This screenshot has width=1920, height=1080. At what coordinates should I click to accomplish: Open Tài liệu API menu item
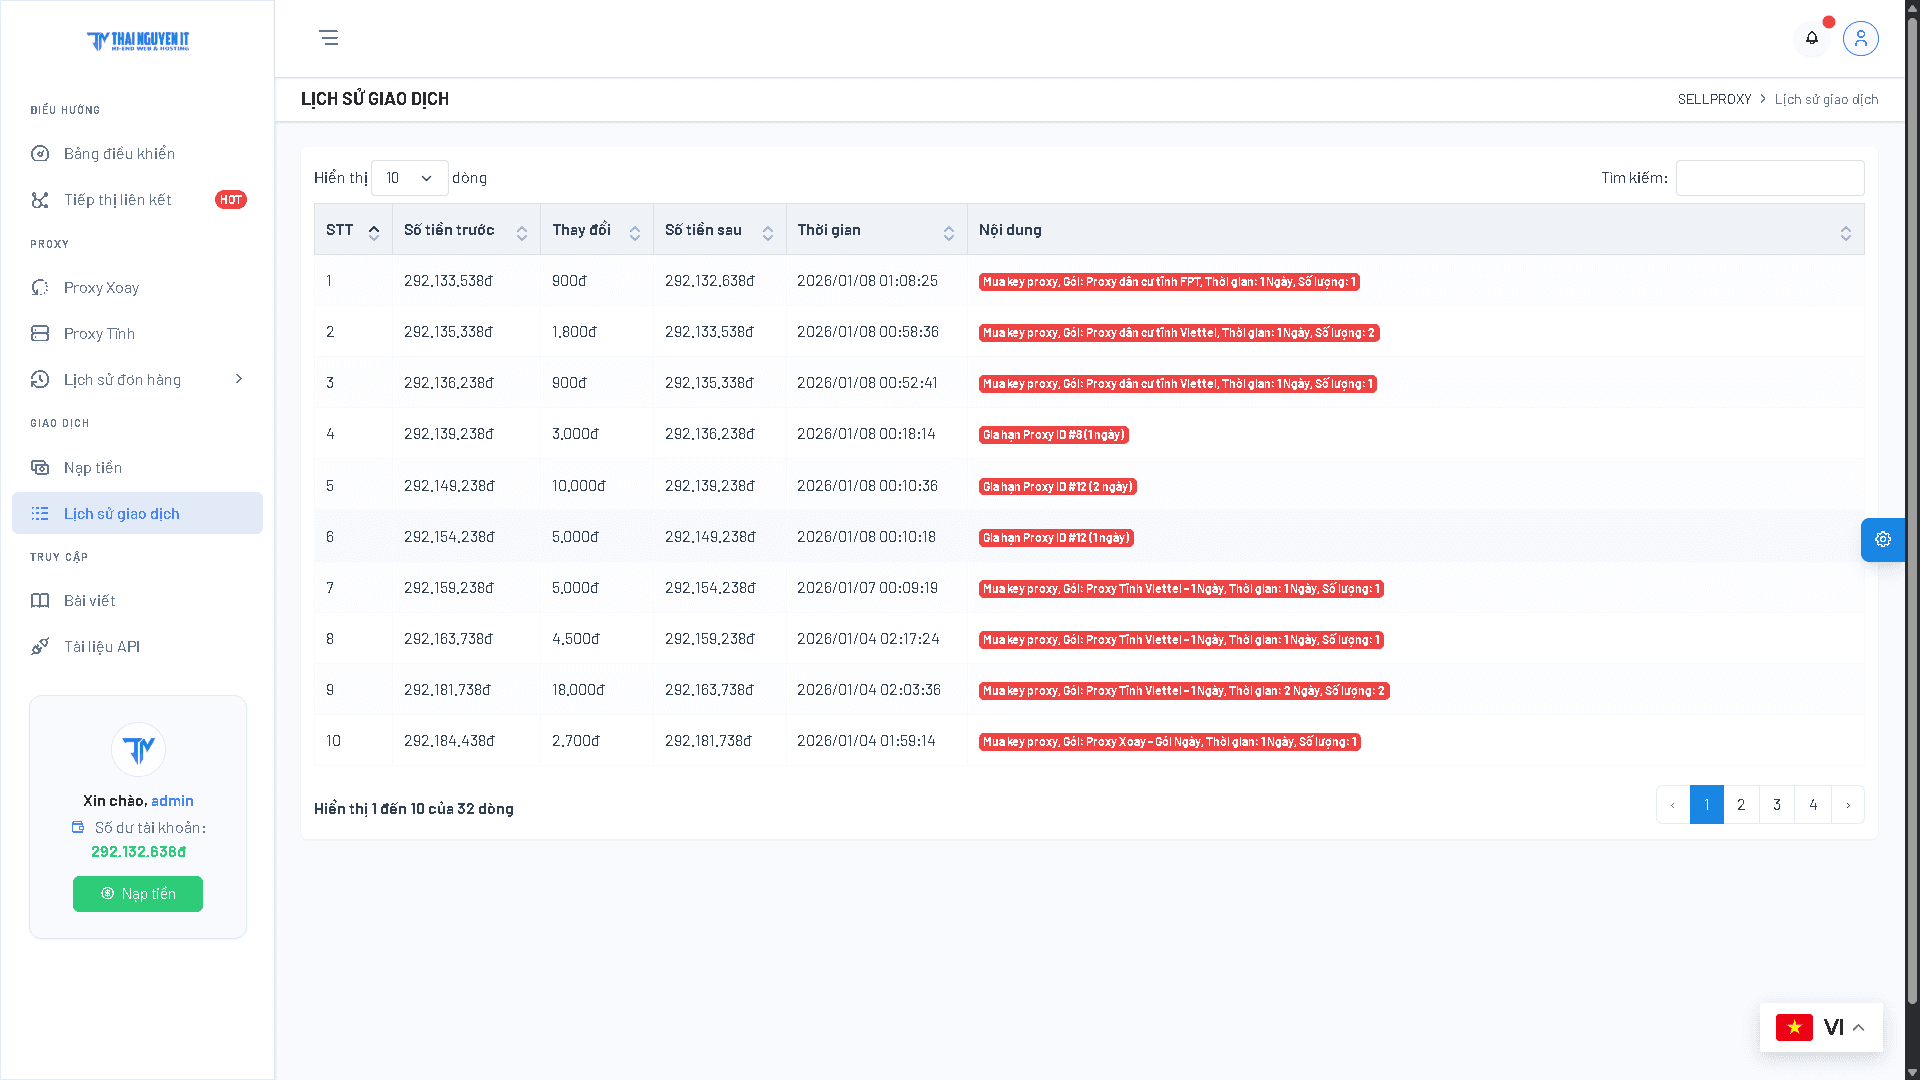[137, 646]
